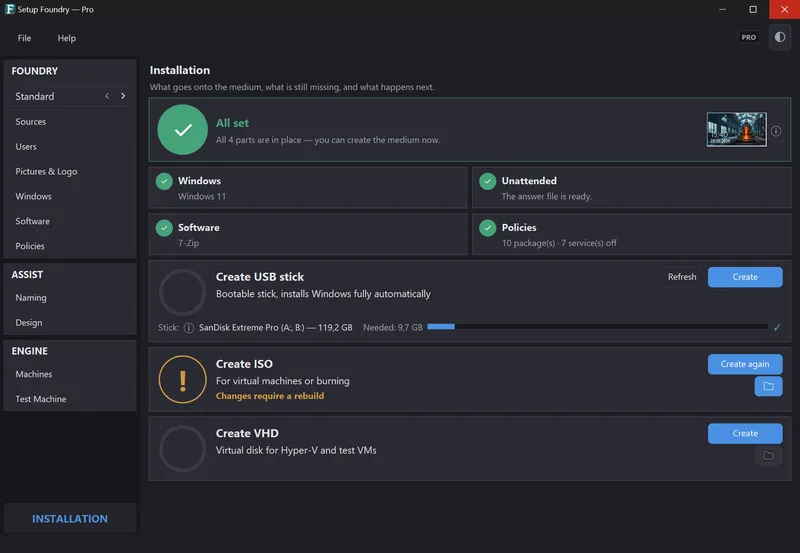This screenshot has width=800, height=553.
Task: Click the Setup Foundry app logo in title bar
Action: [x=10, y=9]
